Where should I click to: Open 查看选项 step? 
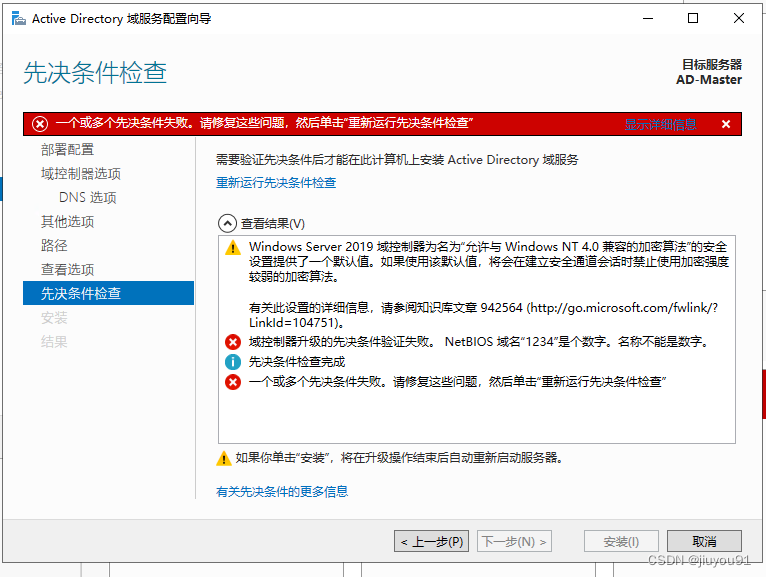[67, 269]
